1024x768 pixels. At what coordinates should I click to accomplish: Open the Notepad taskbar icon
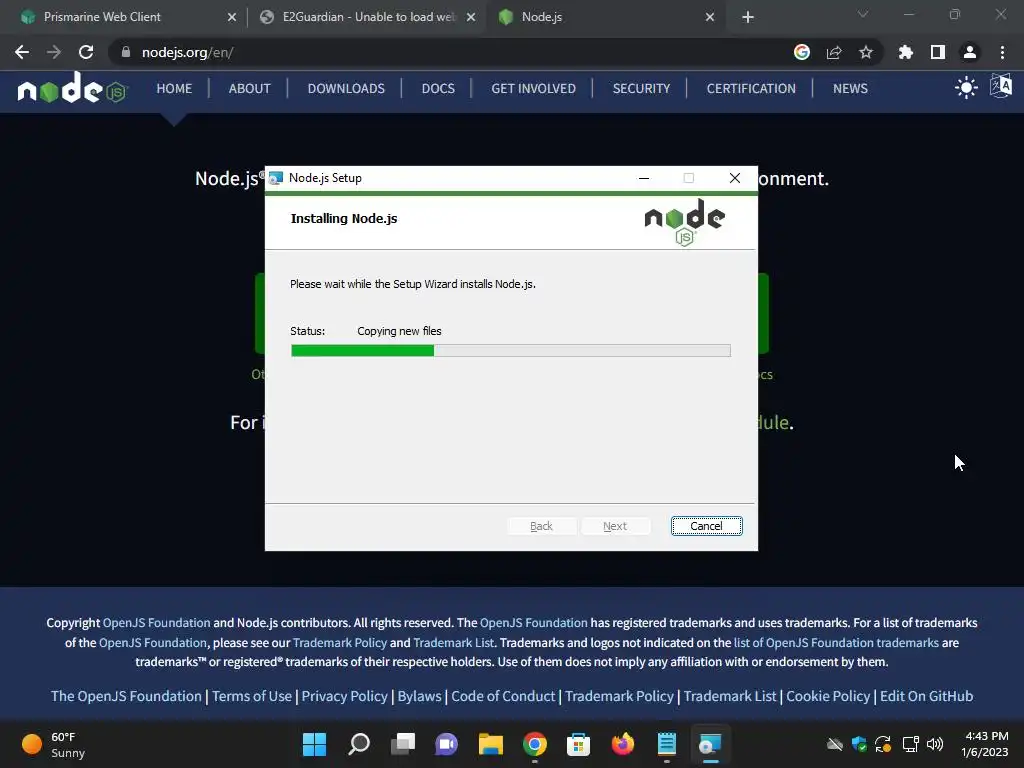click(x=667, y=744)
